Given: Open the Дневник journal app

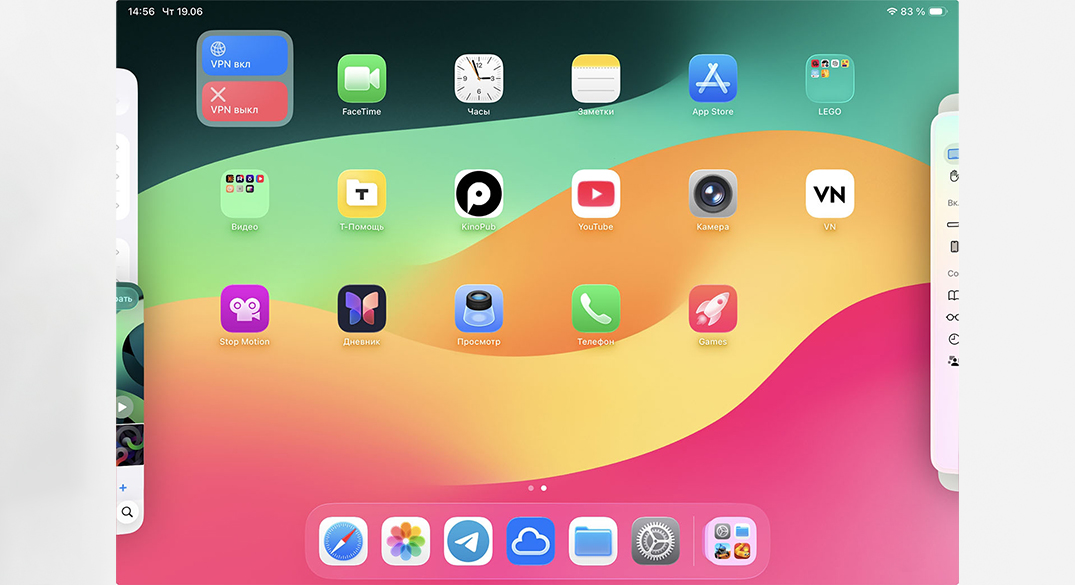Looking at the screenshot, I should pos(361,309).
